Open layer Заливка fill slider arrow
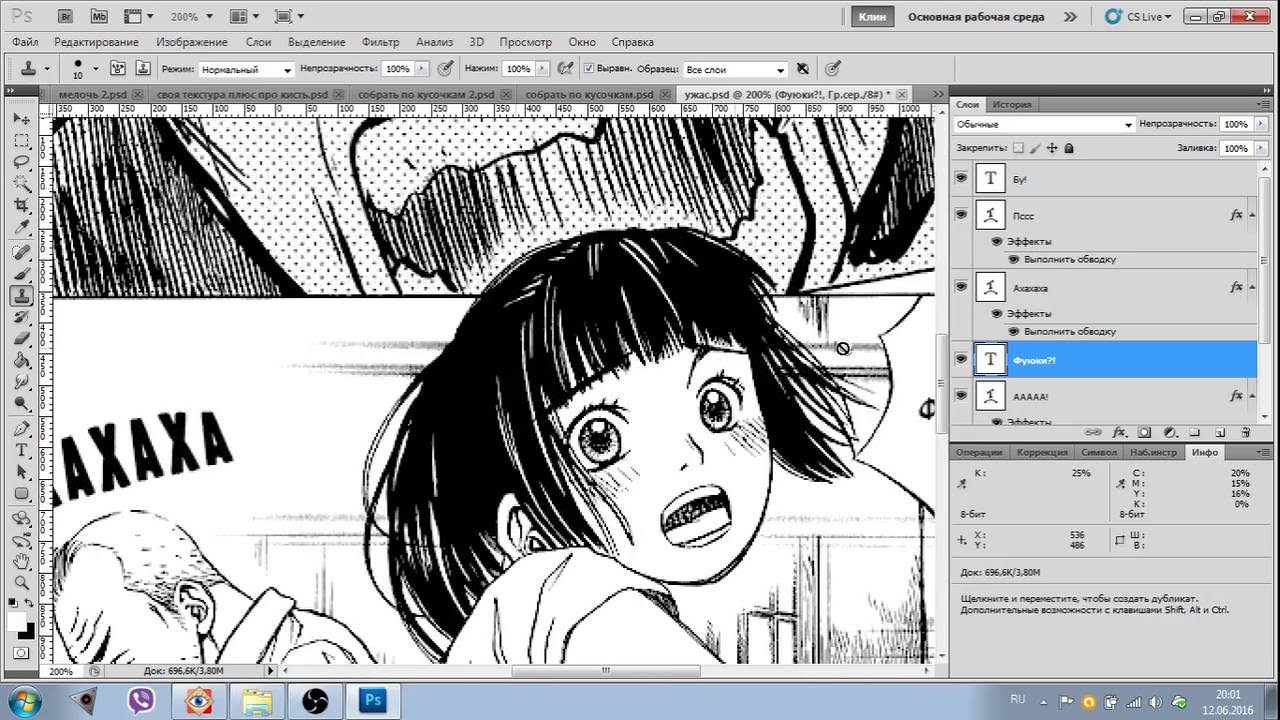The height and width of the screenshot is (720, 1280). [1259, 148]
